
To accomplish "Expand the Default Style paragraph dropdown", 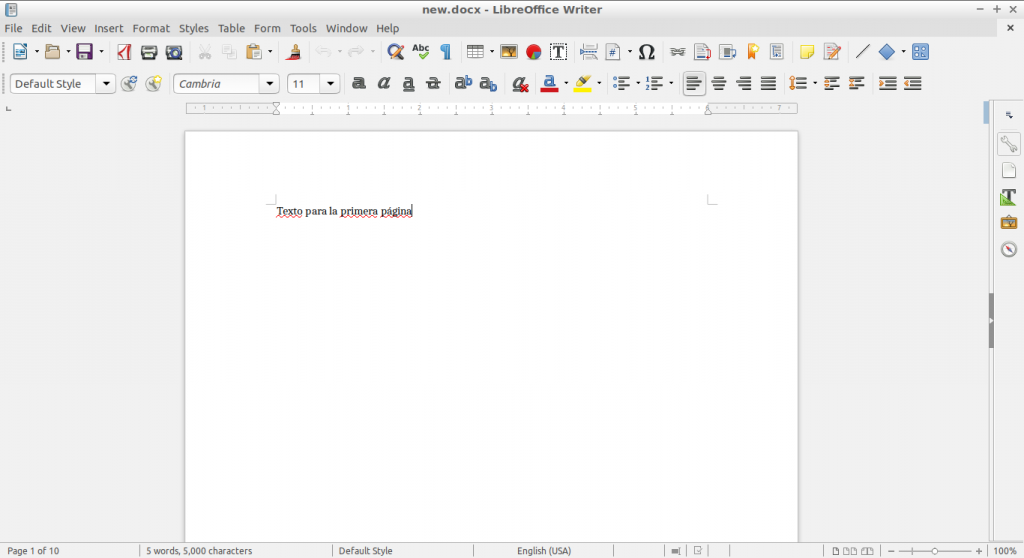I will tap(106, 84).
